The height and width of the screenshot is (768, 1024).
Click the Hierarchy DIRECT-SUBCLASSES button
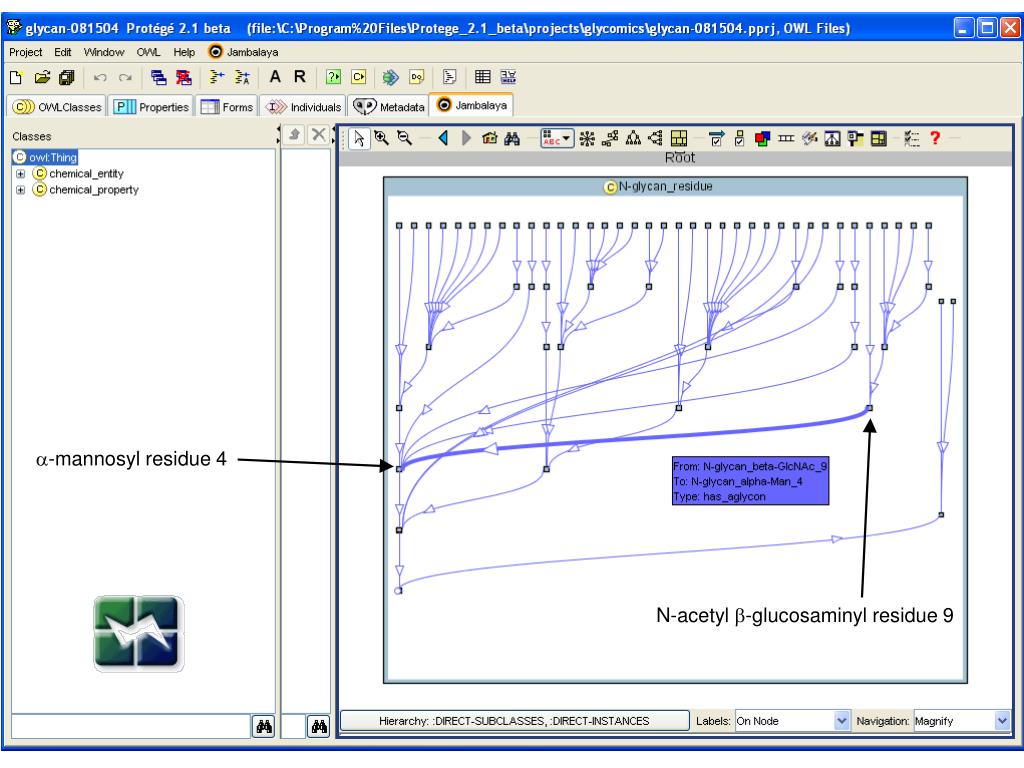coord(515,721)
